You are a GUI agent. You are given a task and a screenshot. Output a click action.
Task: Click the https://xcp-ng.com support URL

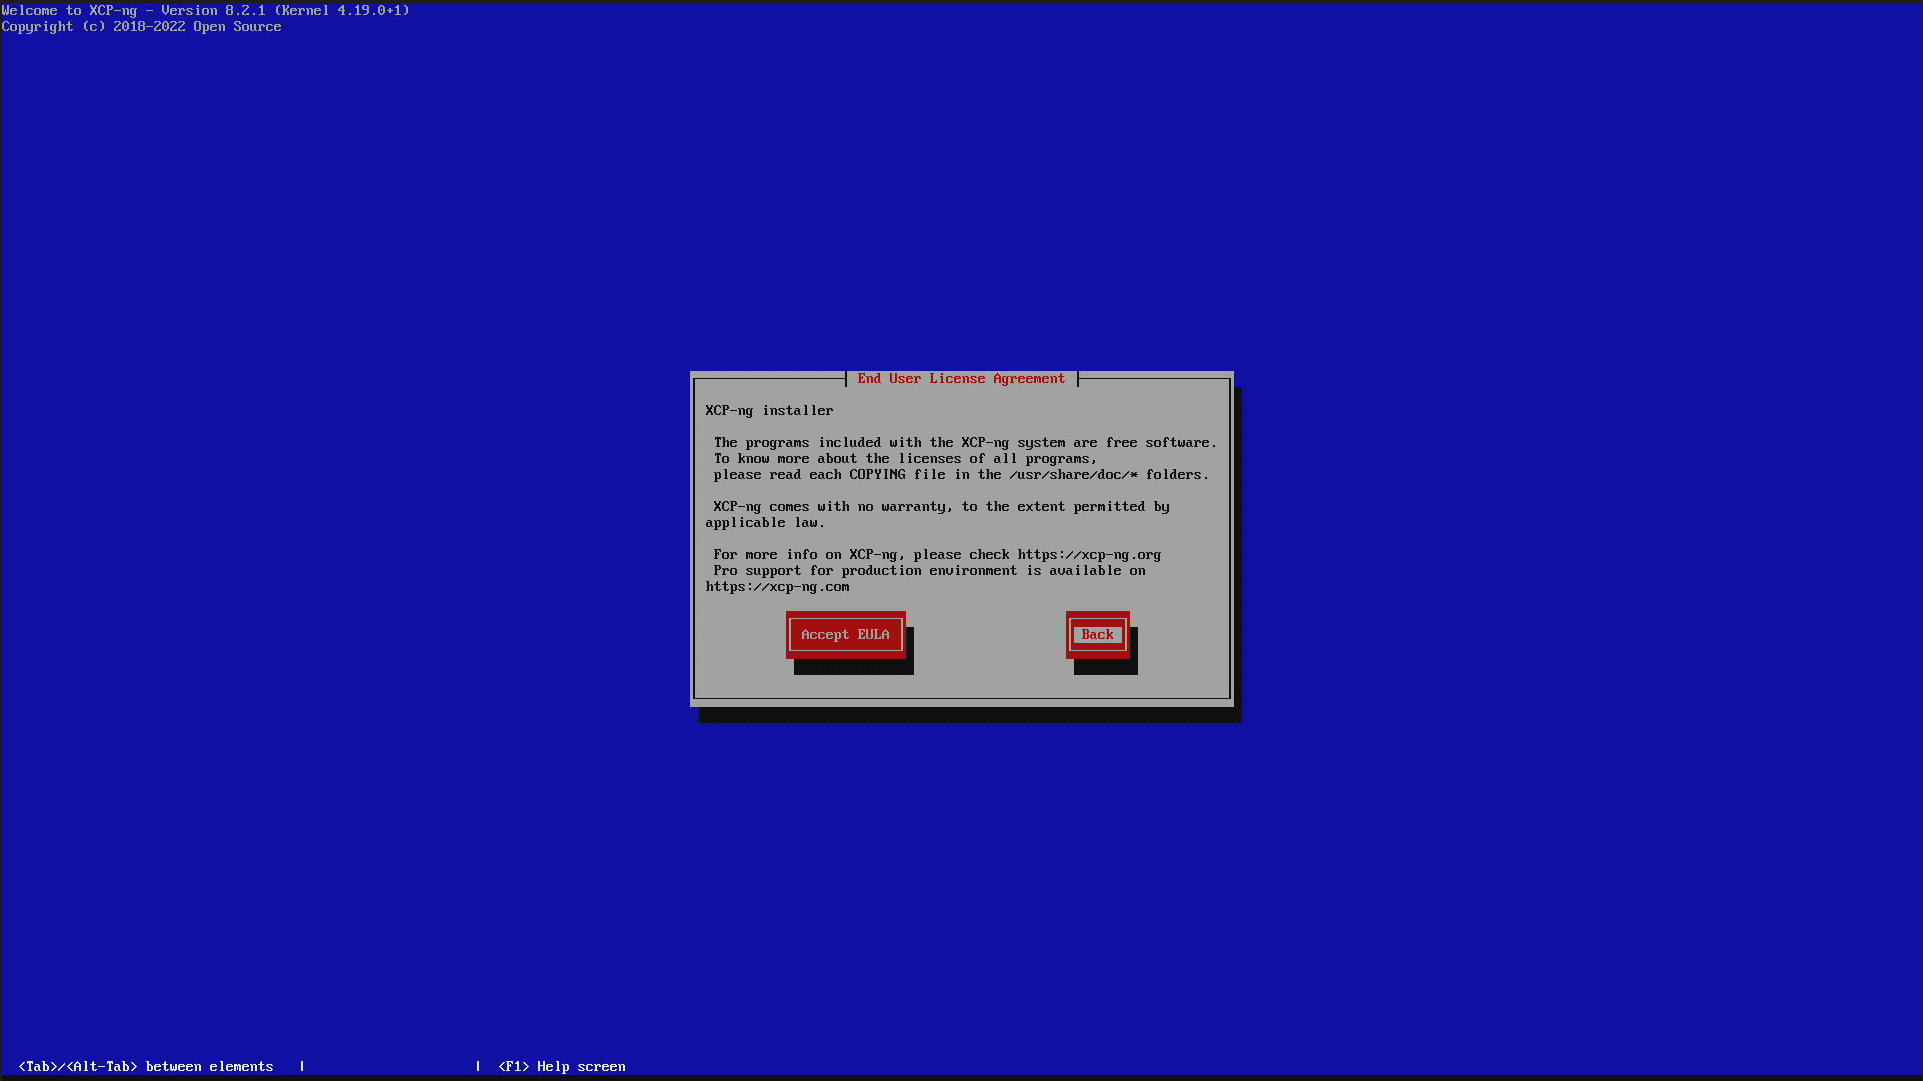pyautogui.click(x=777, y=587)
